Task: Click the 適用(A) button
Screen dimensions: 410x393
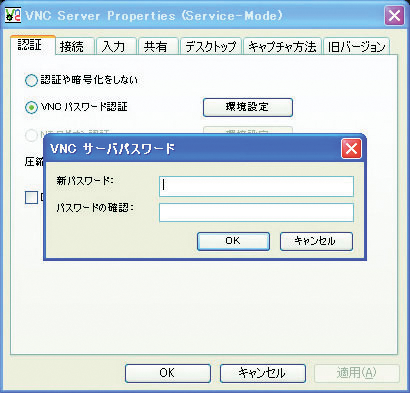Action: coord(357,373)
